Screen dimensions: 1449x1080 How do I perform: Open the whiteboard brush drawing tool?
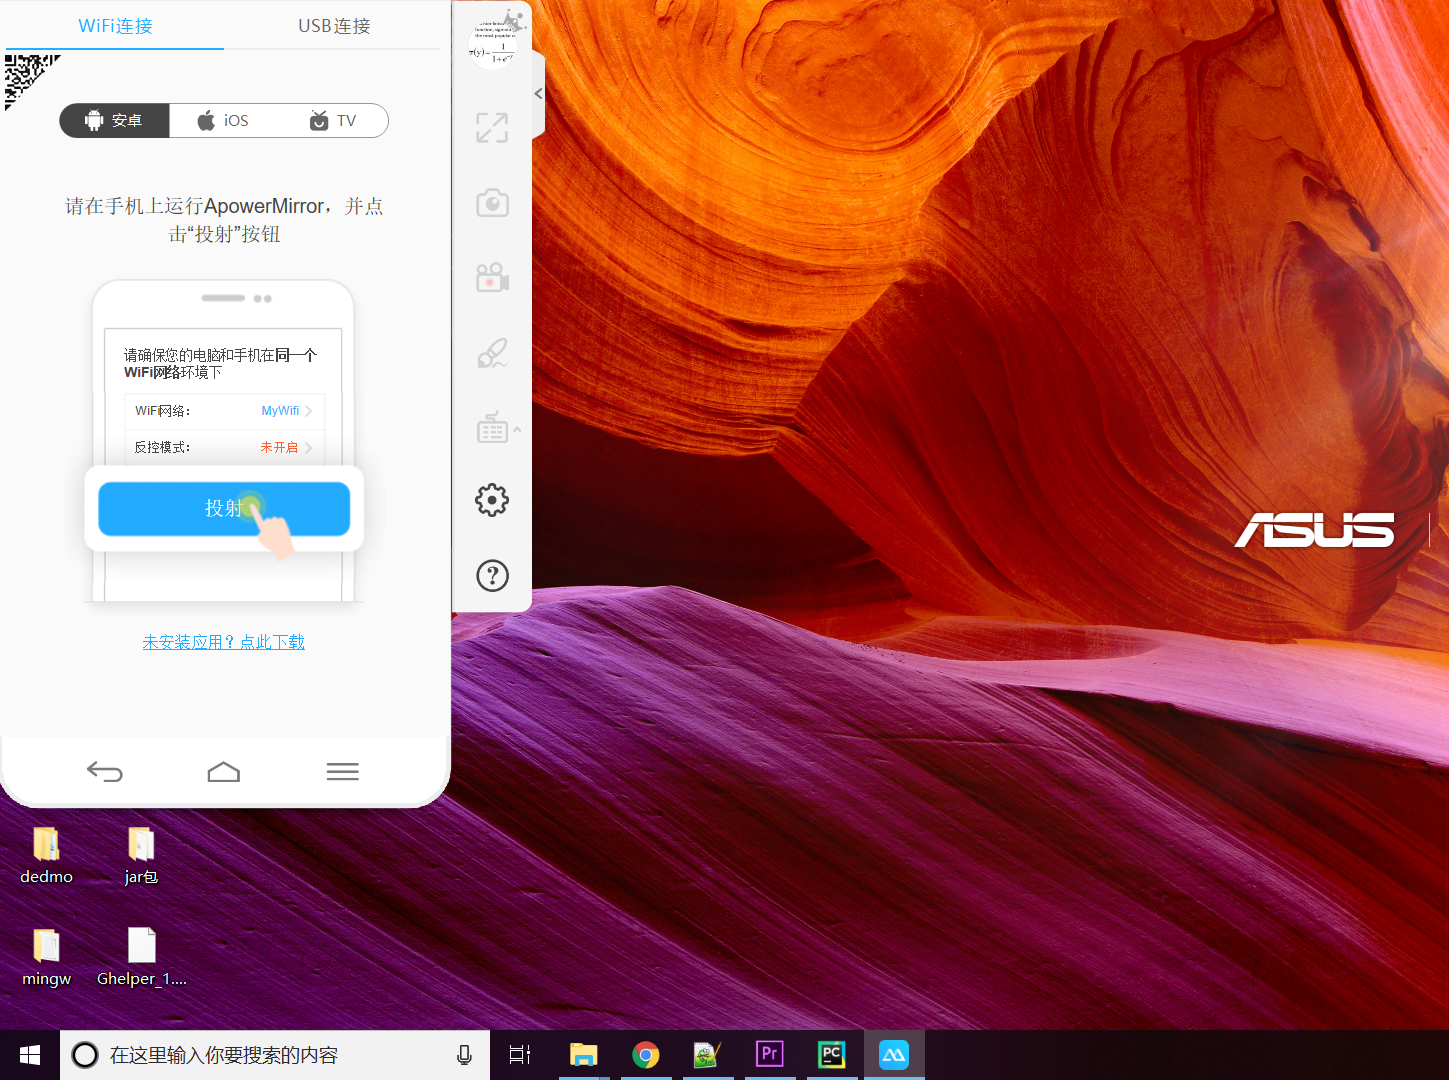(492, 353)
